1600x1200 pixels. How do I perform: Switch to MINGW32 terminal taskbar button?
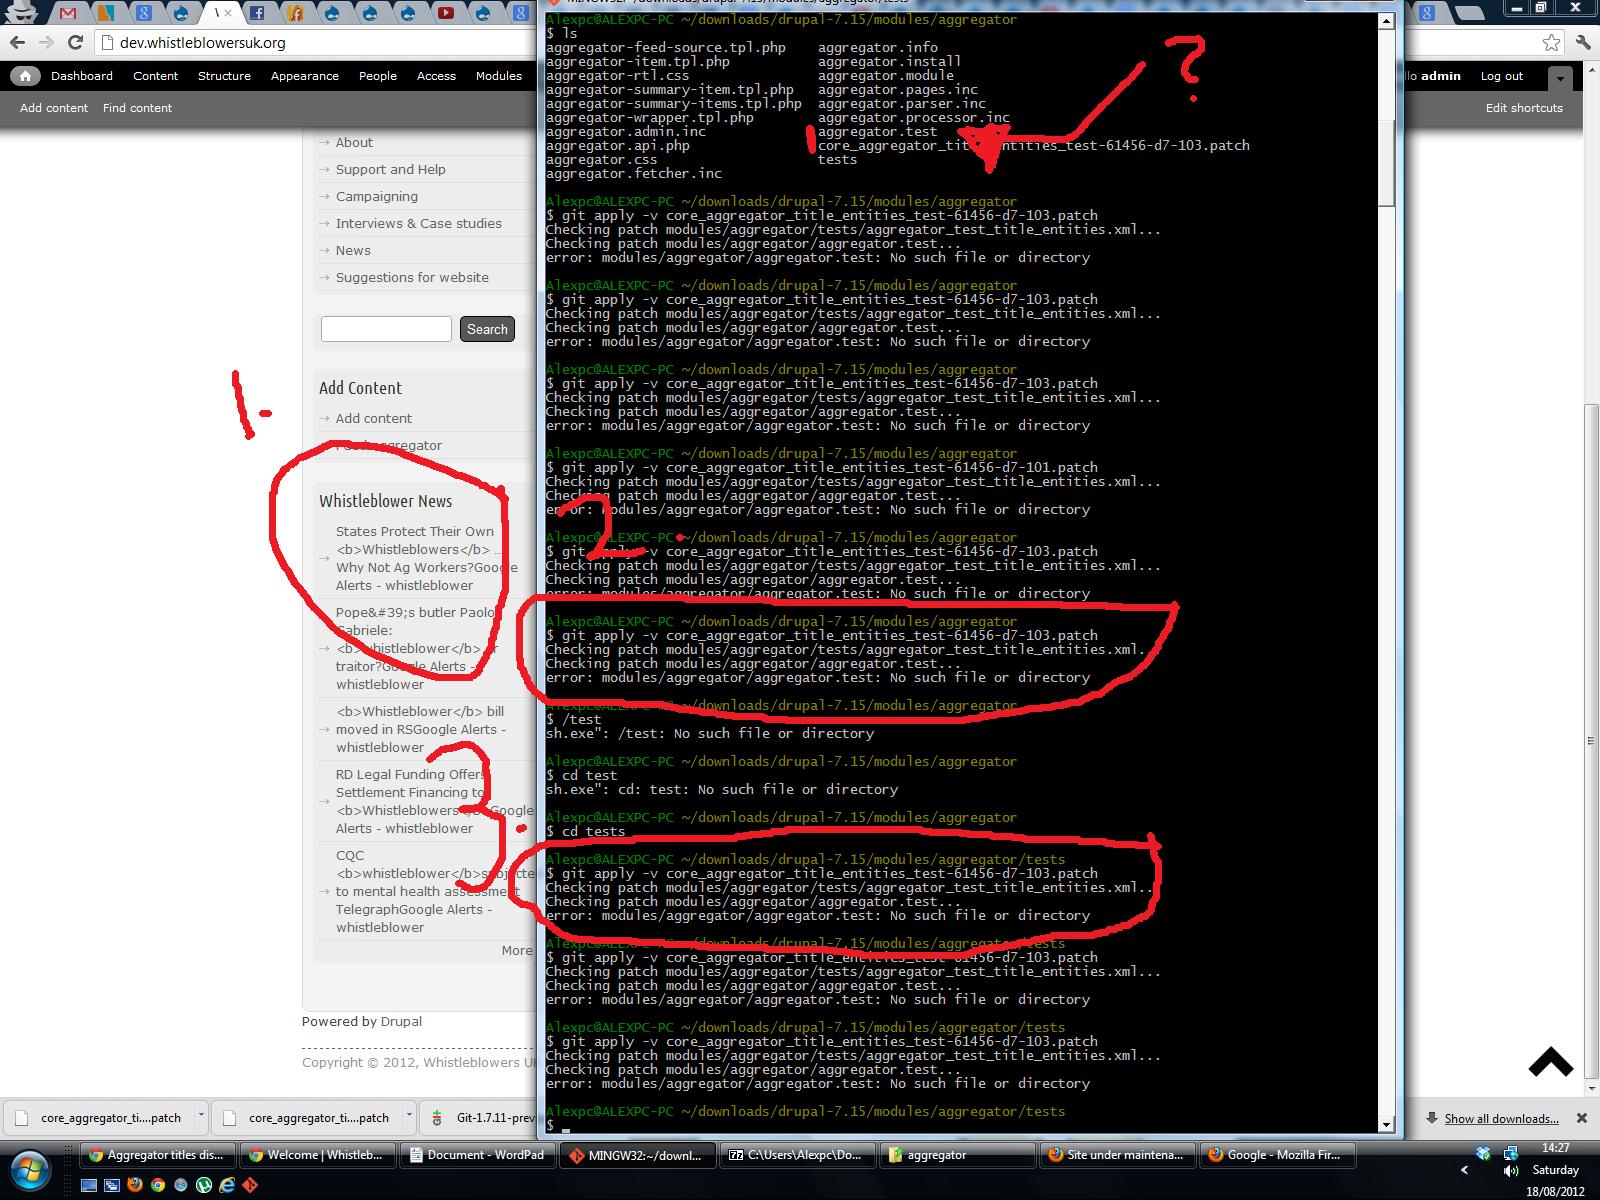pos(637,1155)
